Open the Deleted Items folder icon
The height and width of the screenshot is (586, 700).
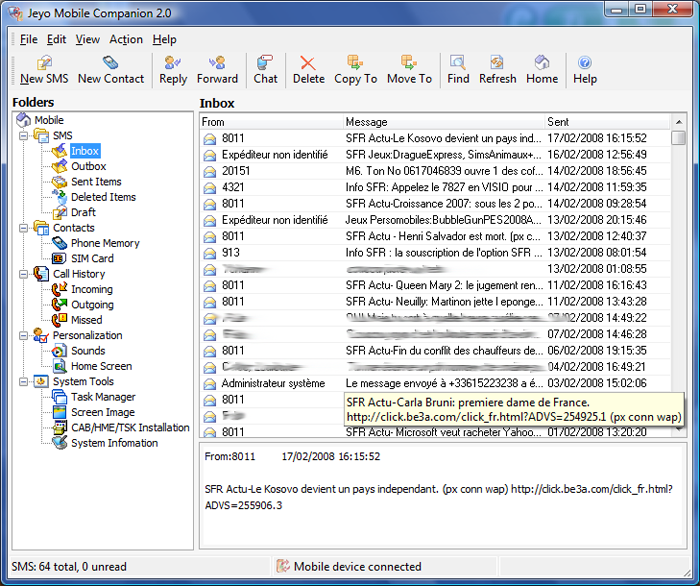(59, 197)
